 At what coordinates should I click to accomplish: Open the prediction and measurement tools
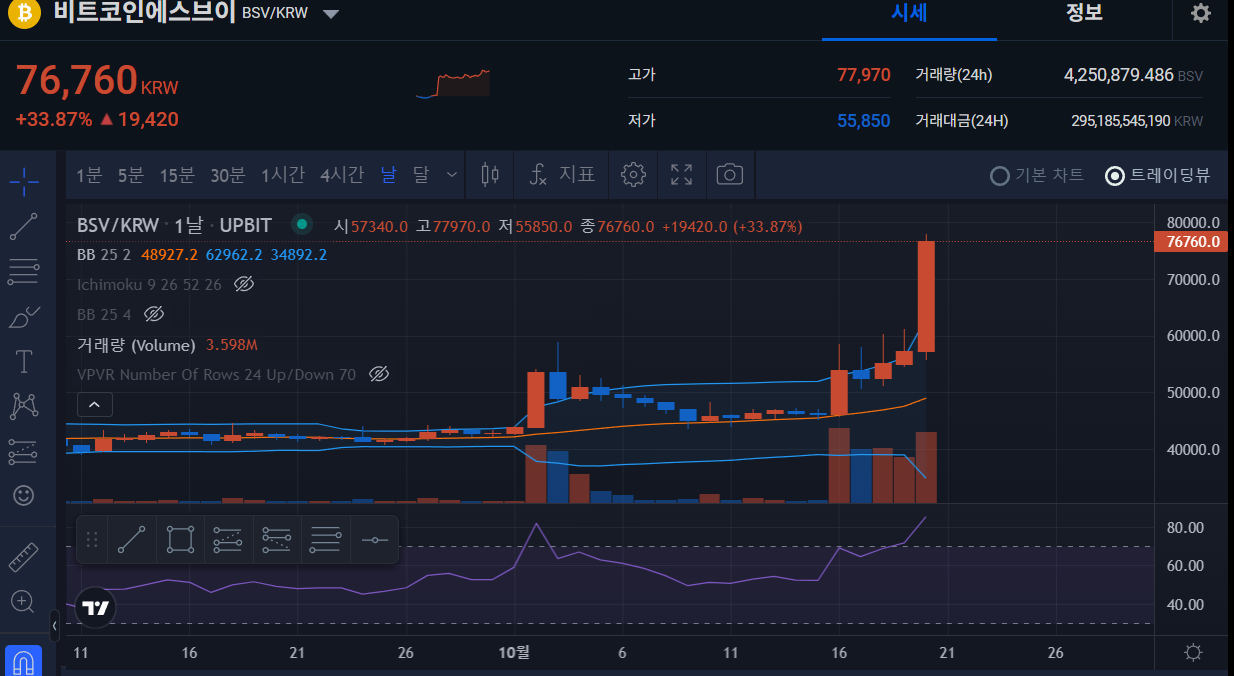coord(24,451)
